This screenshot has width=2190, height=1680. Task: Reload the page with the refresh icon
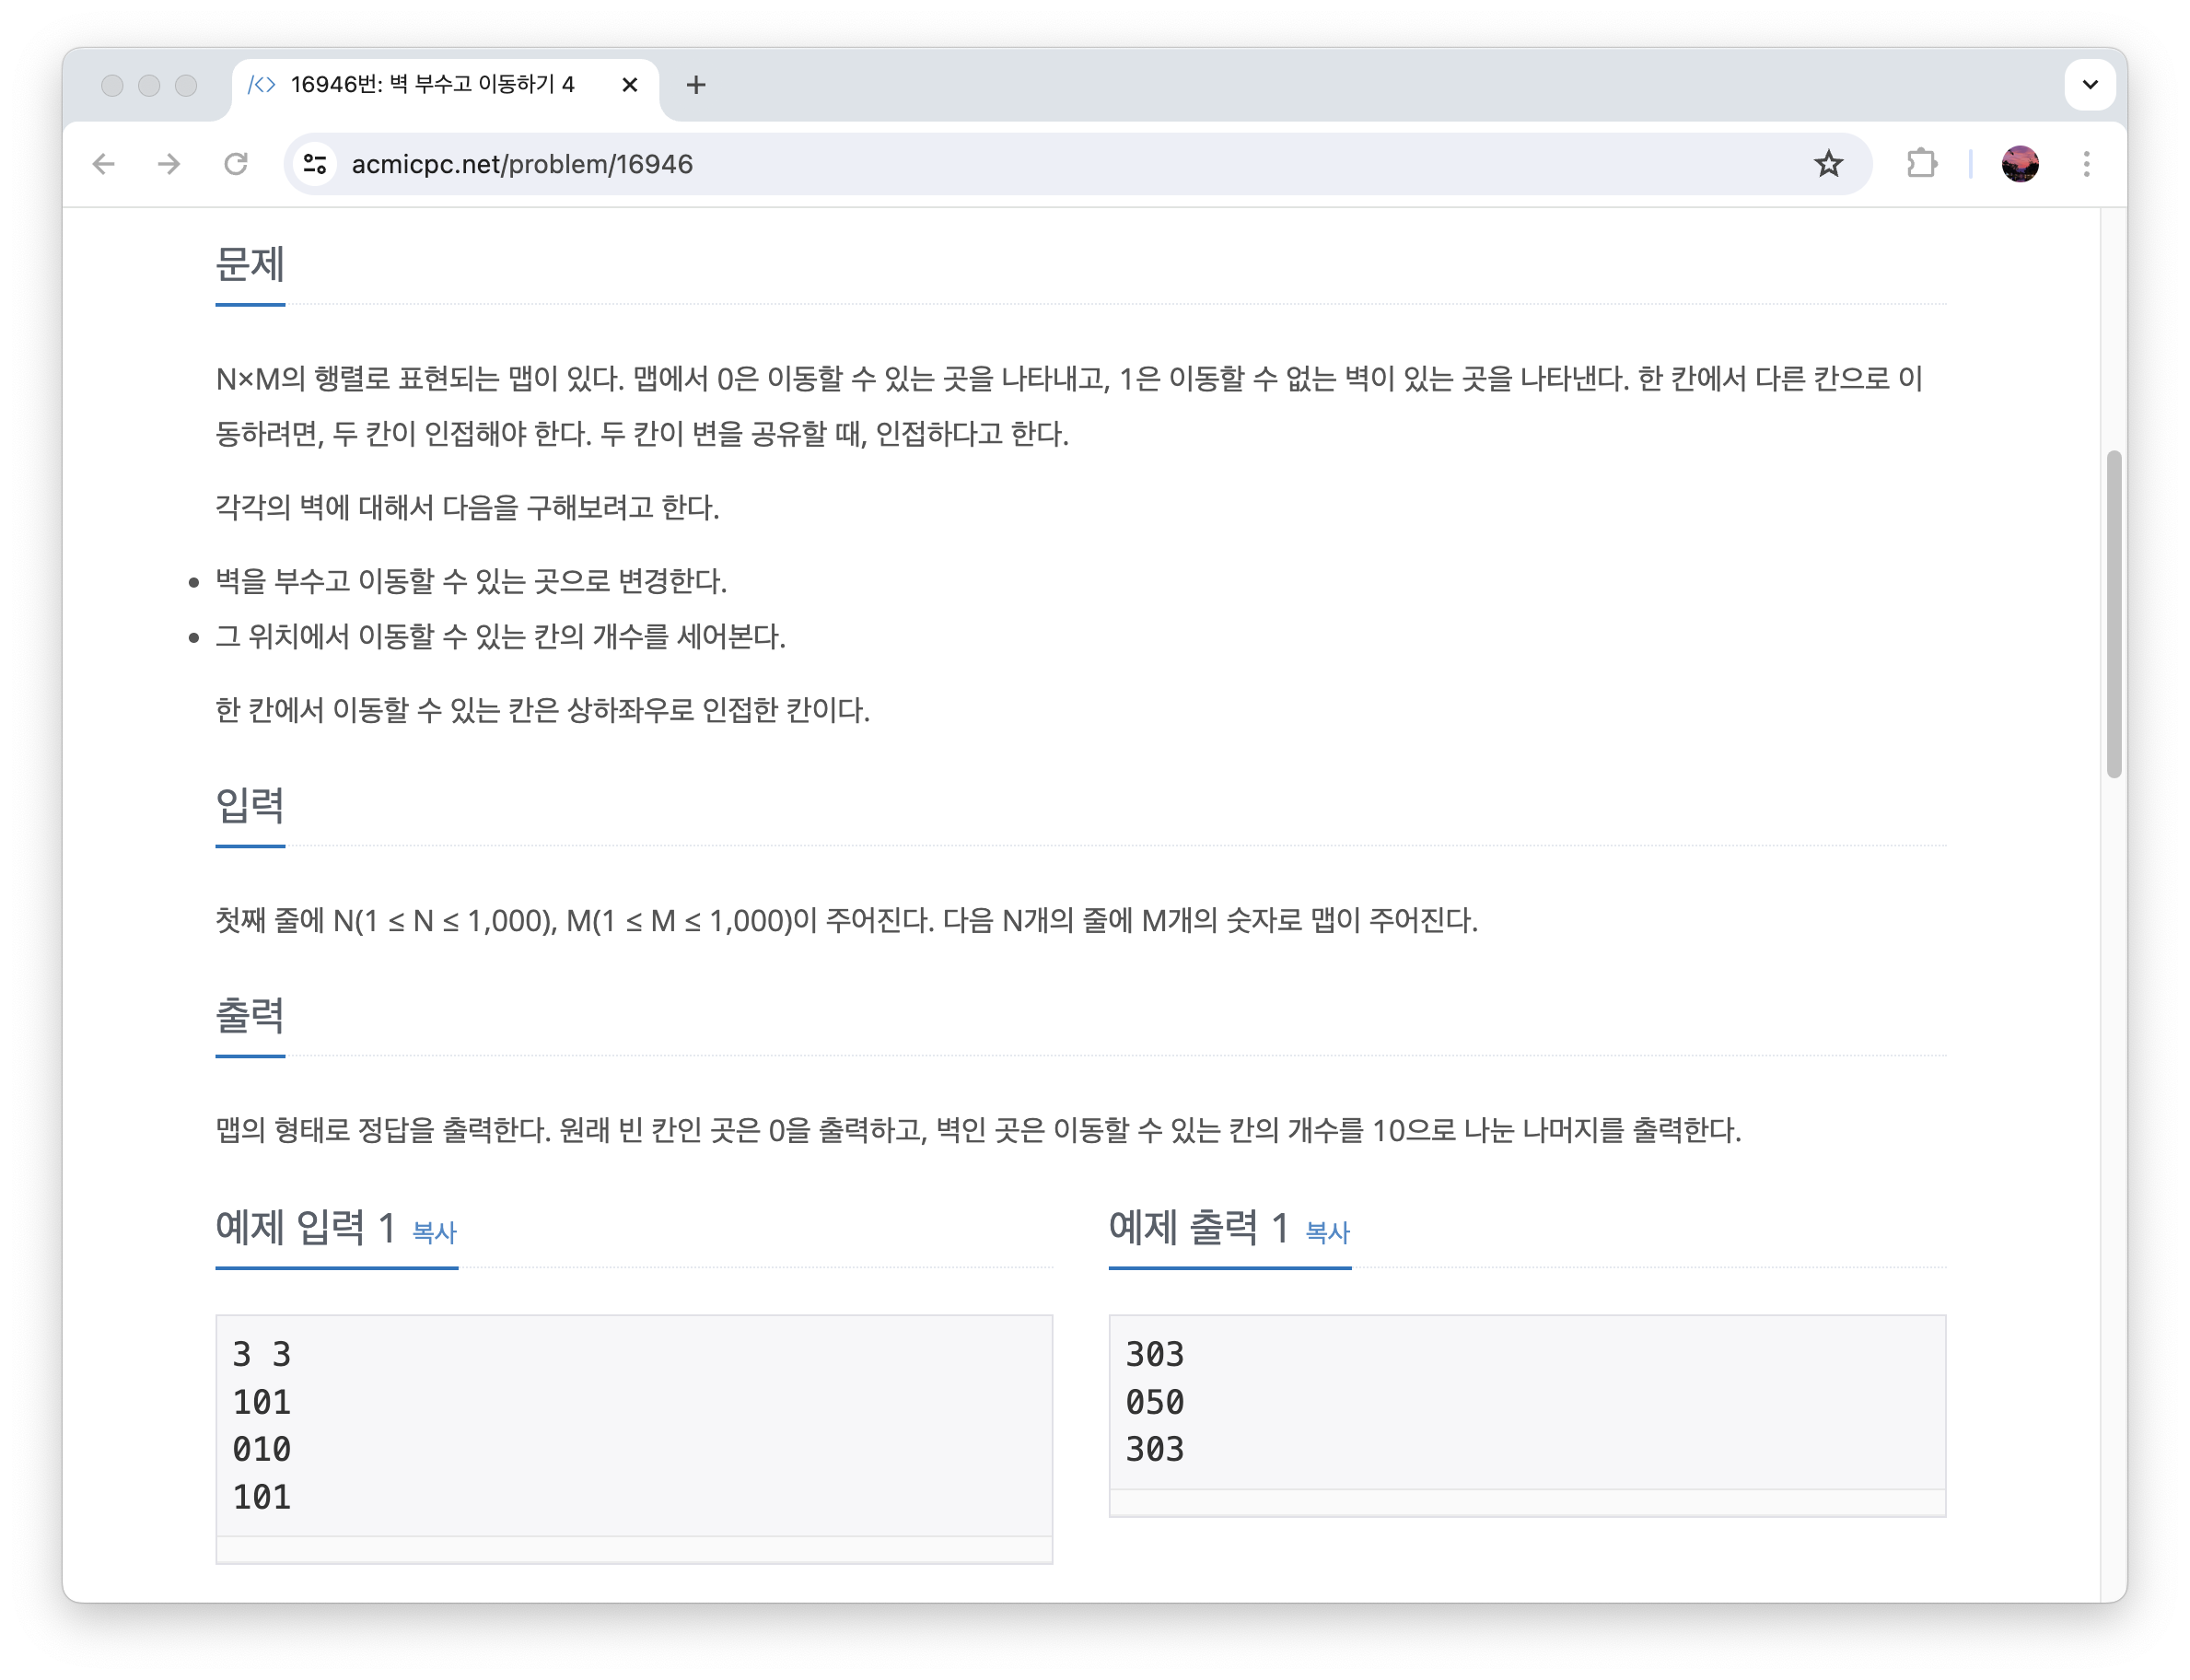[x=236, y=164]
